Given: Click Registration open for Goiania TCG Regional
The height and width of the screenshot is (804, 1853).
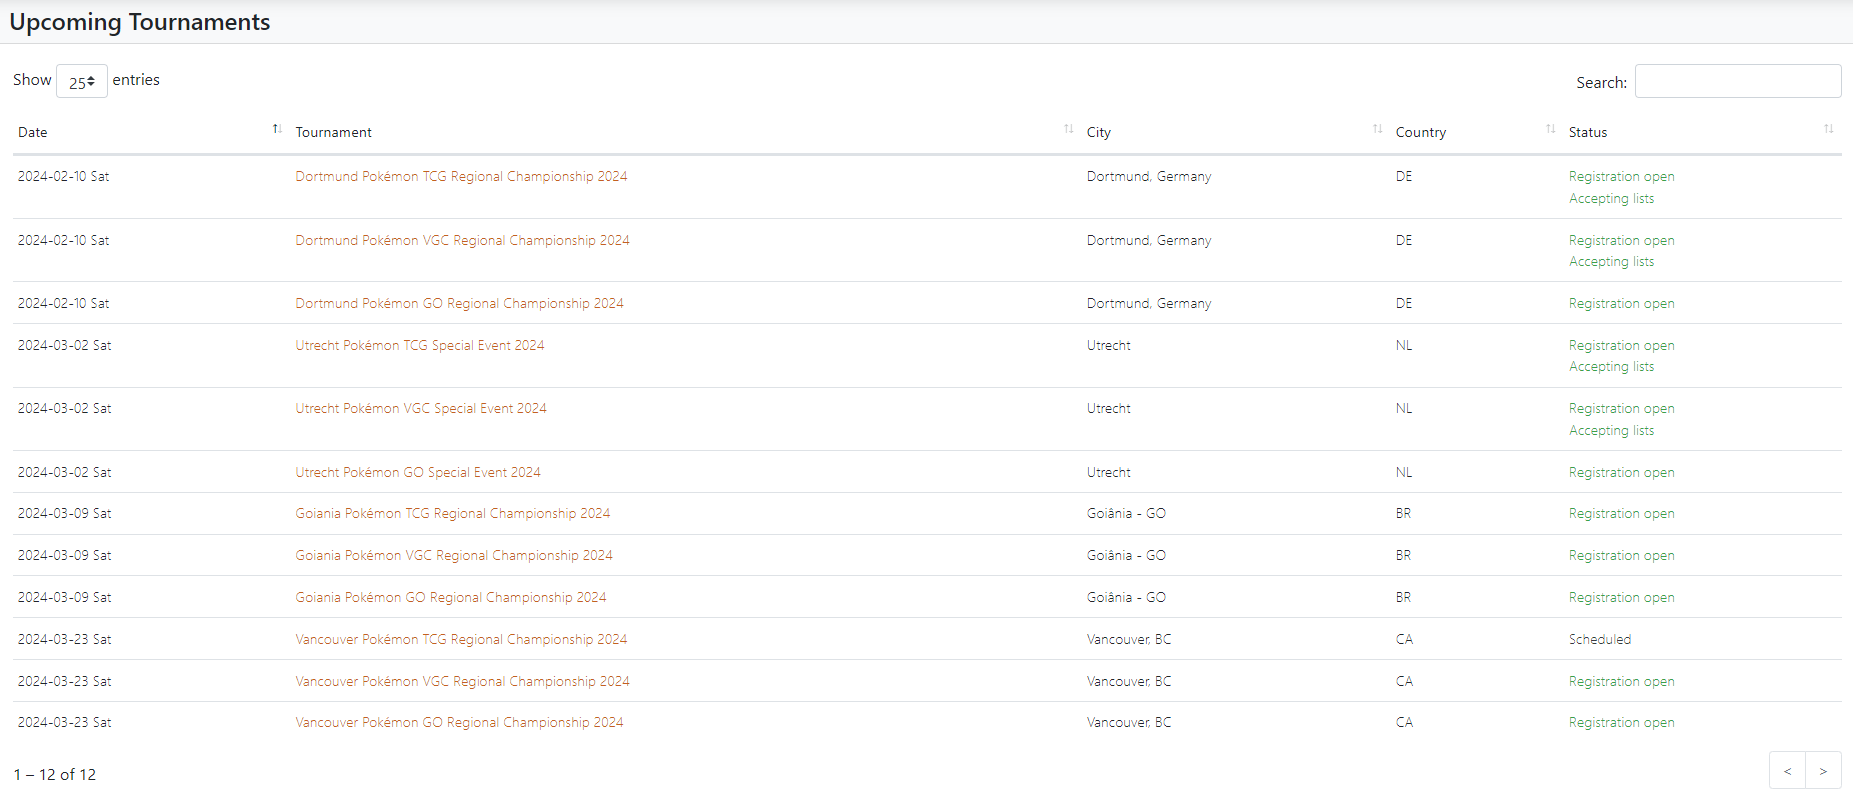Looking at the screenshot, I should [x=1621, y=514].
